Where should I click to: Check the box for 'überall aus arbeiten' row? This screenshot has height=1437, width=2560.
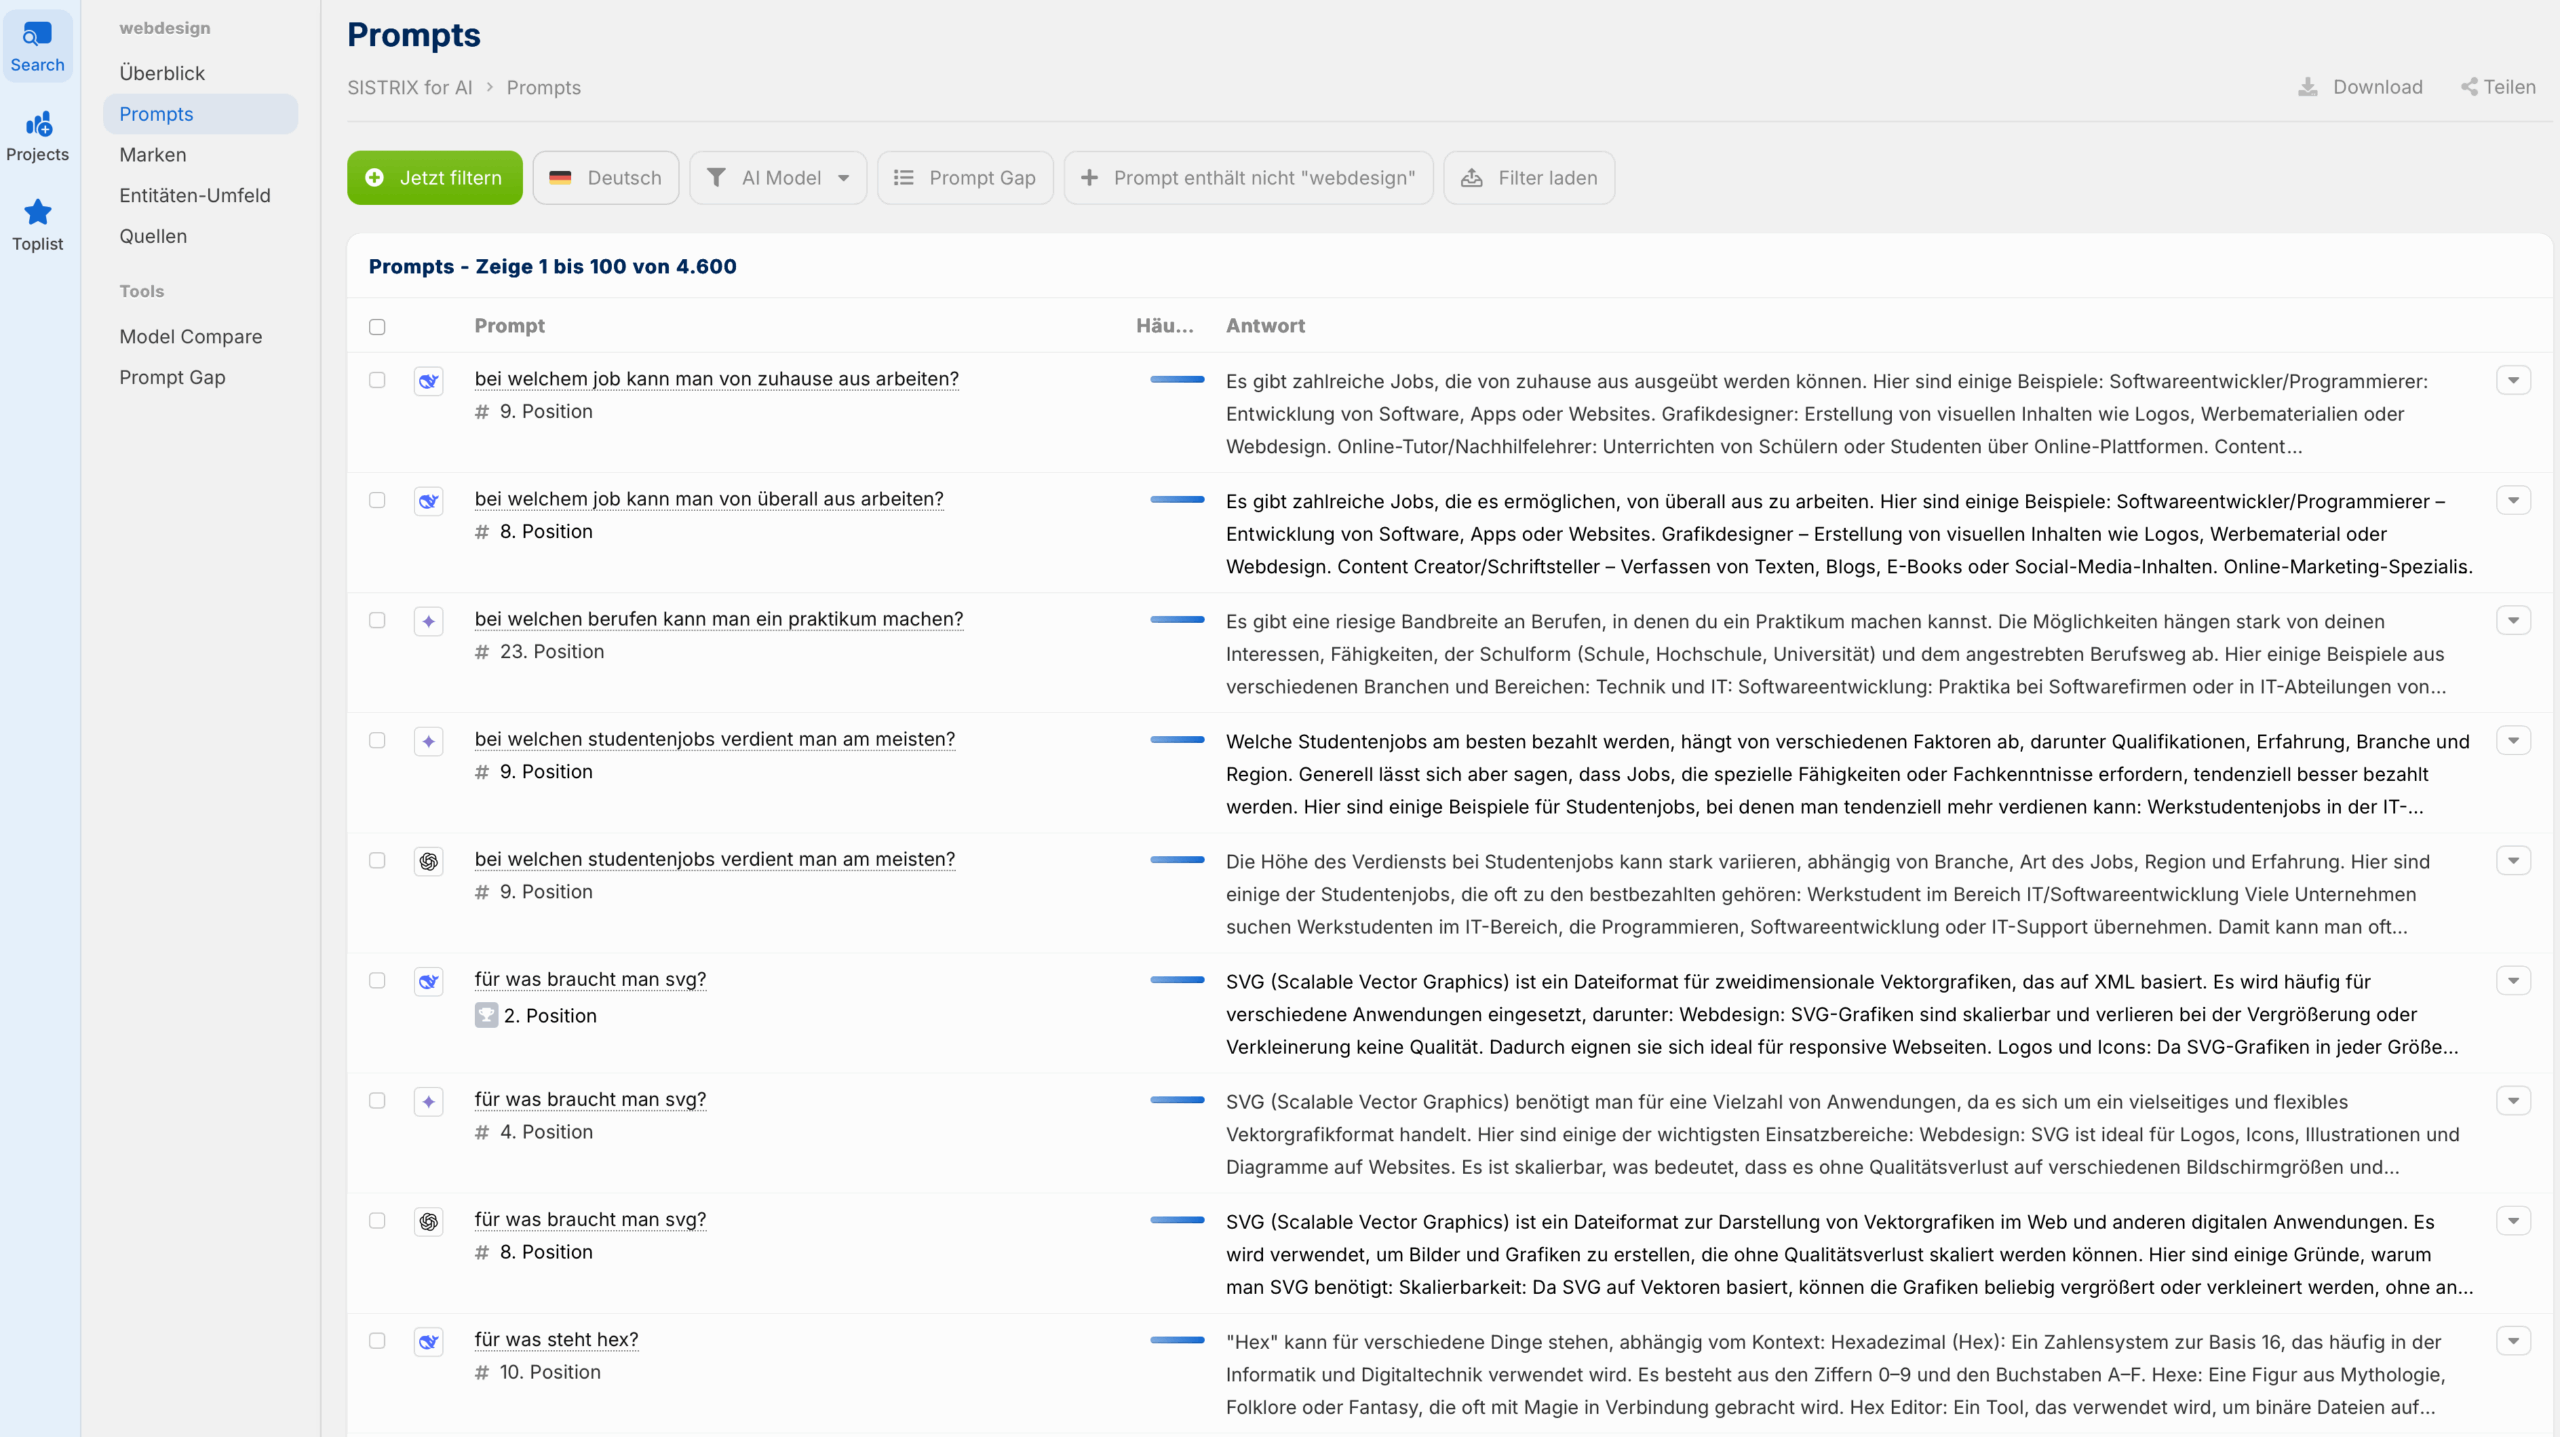pos(377,500)
